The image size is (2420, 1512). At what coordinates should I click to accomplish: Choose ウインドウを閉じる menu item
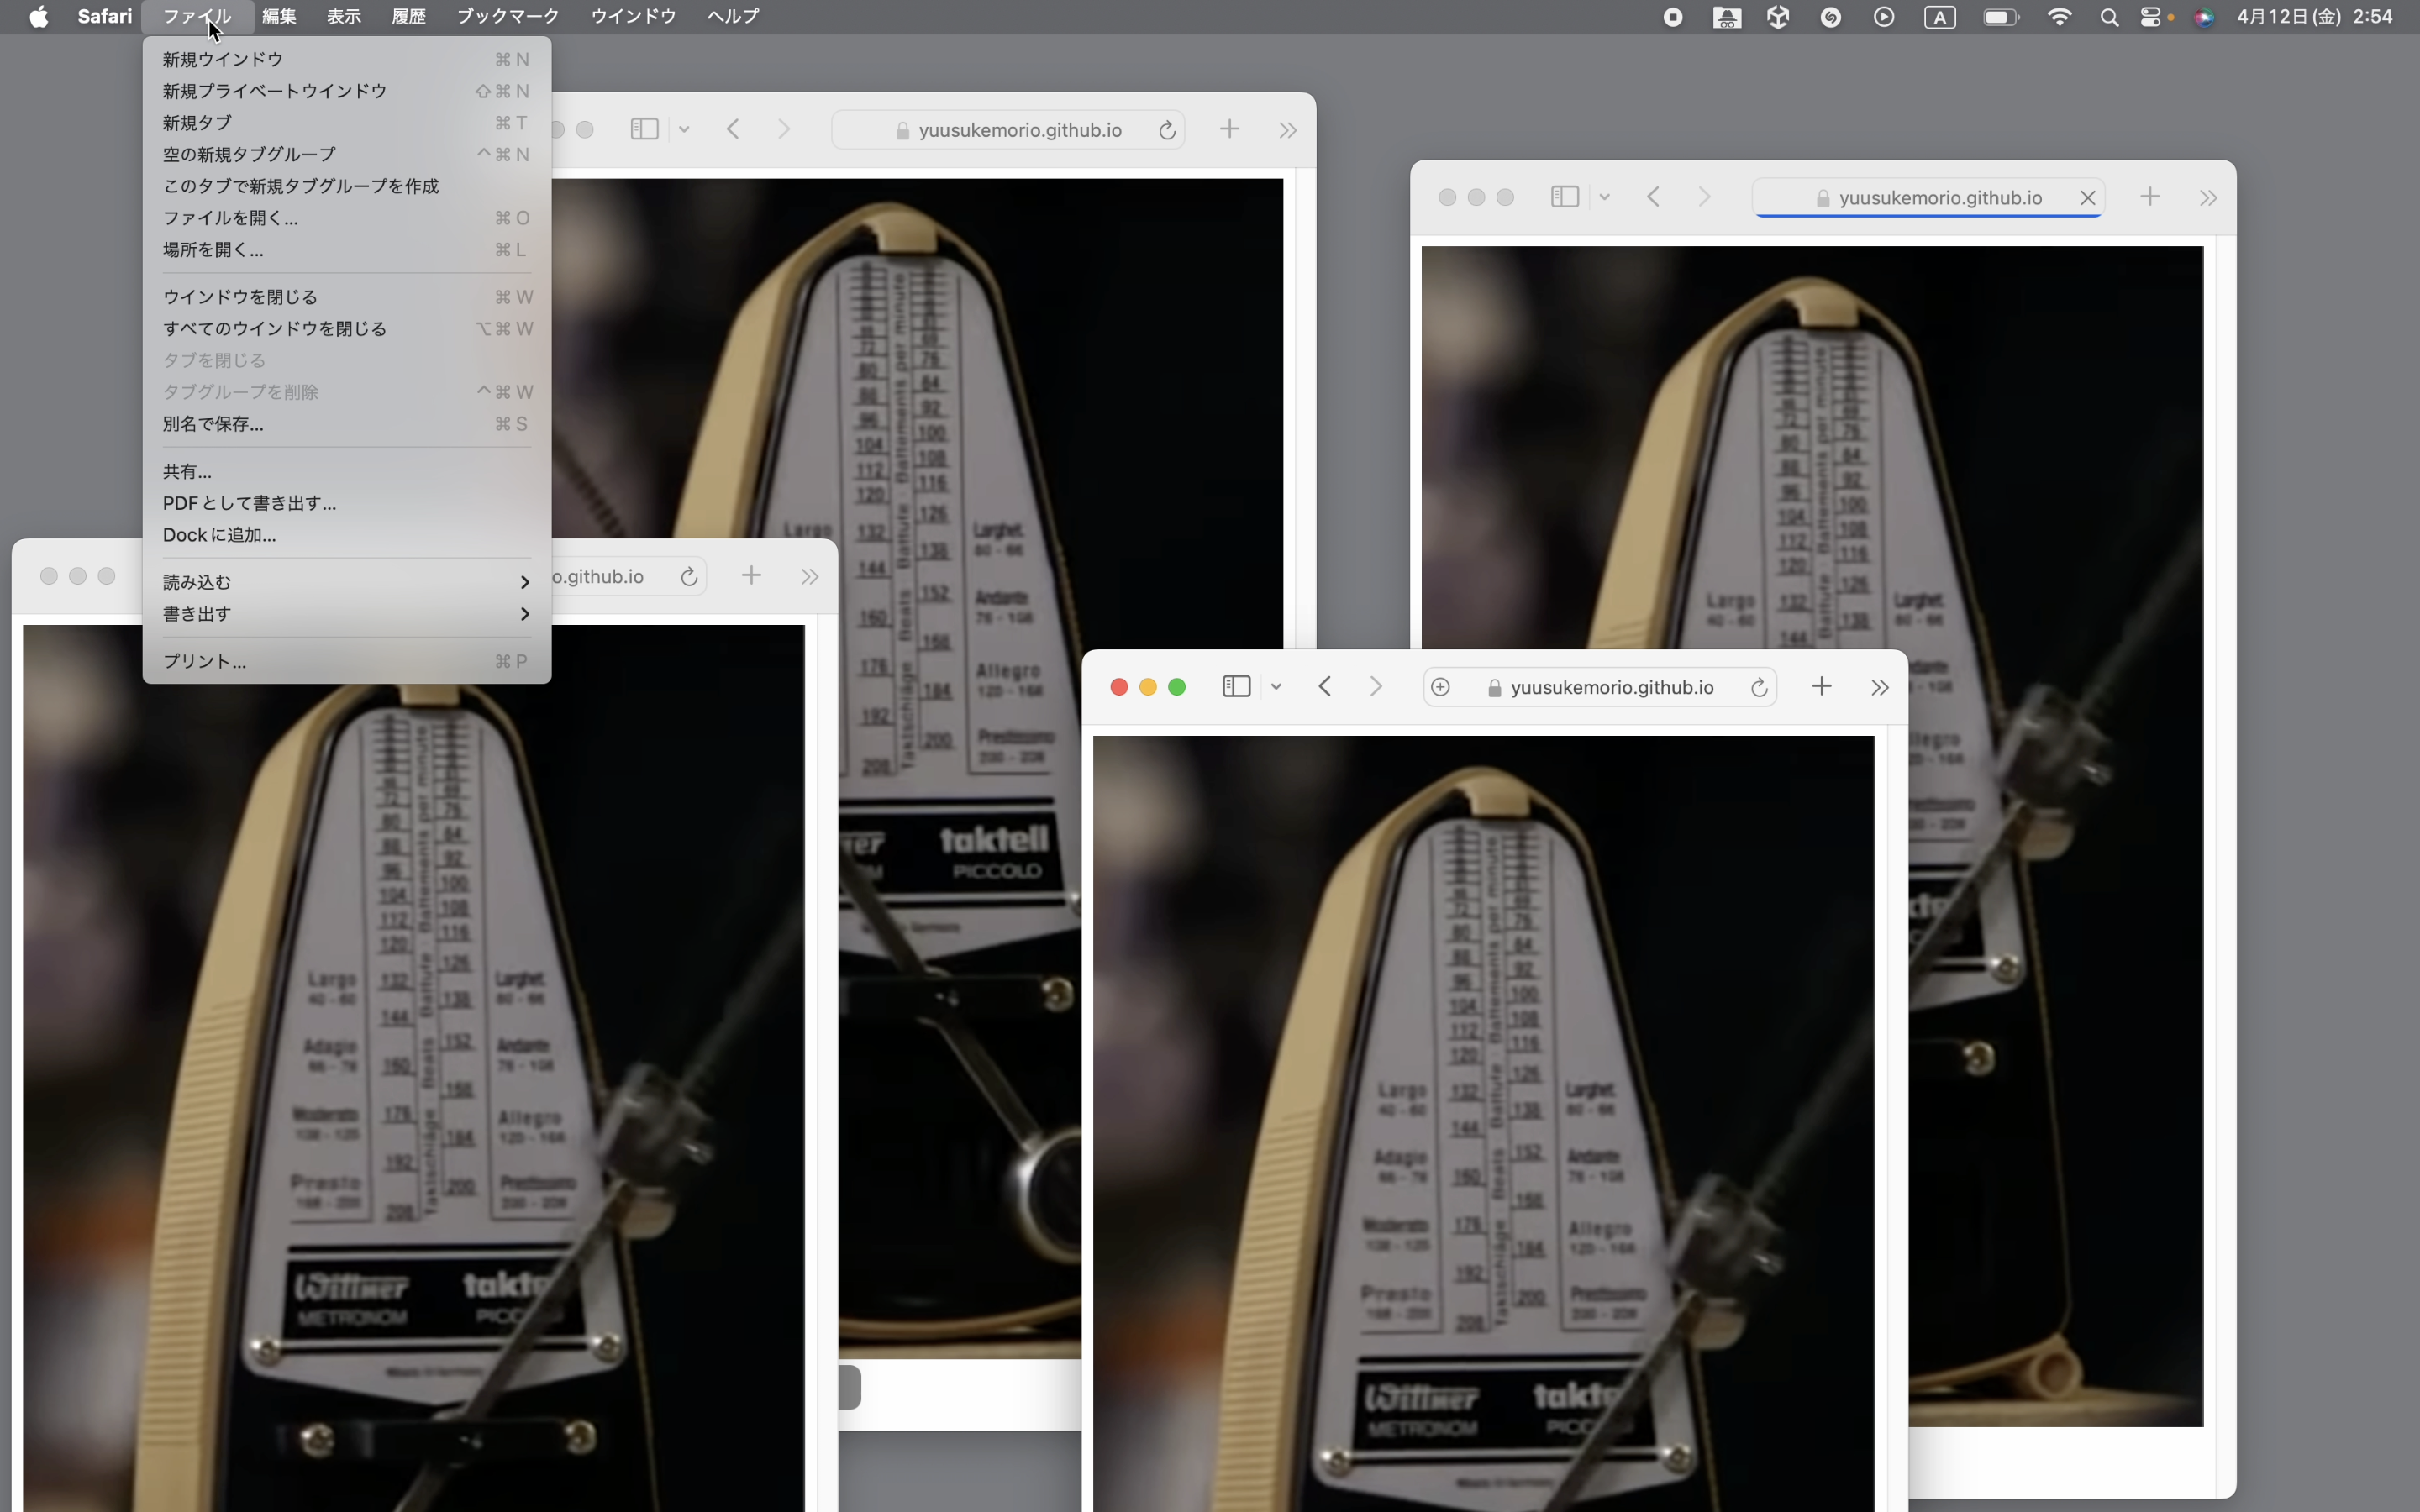[346, 297]
